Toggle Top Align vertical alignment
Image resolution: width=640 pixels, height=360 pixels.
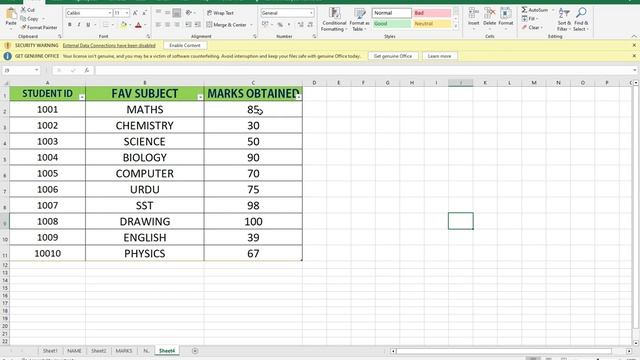click(158, 13)
